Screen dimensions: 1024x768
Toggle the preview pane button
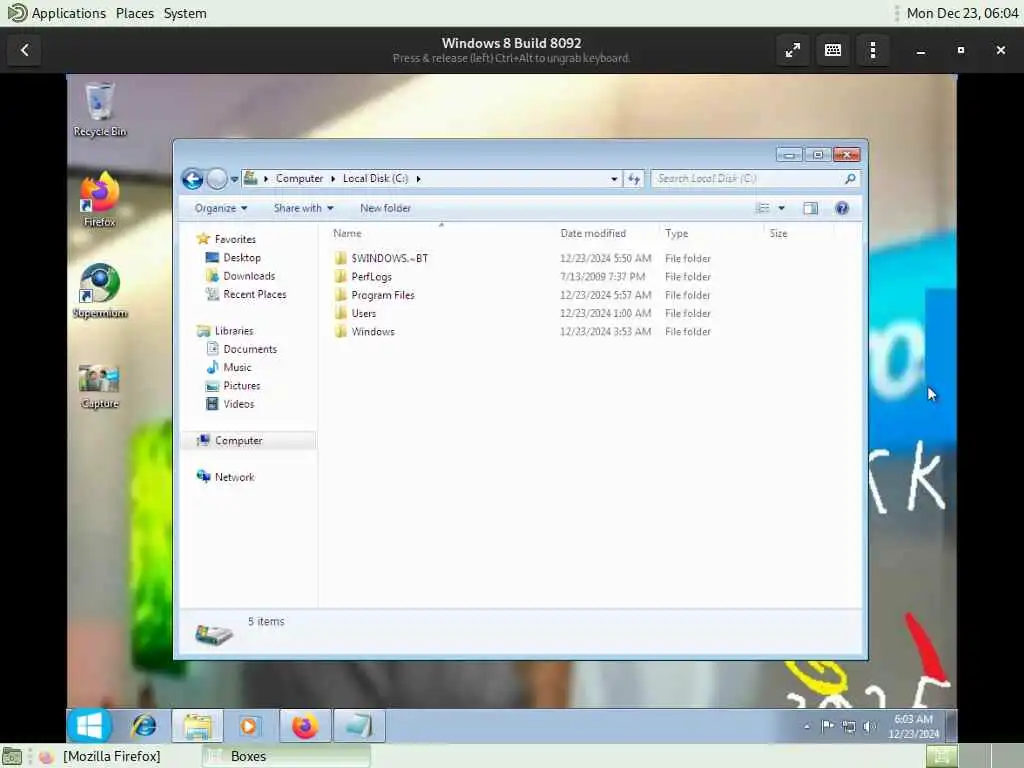tap(810, 208)
